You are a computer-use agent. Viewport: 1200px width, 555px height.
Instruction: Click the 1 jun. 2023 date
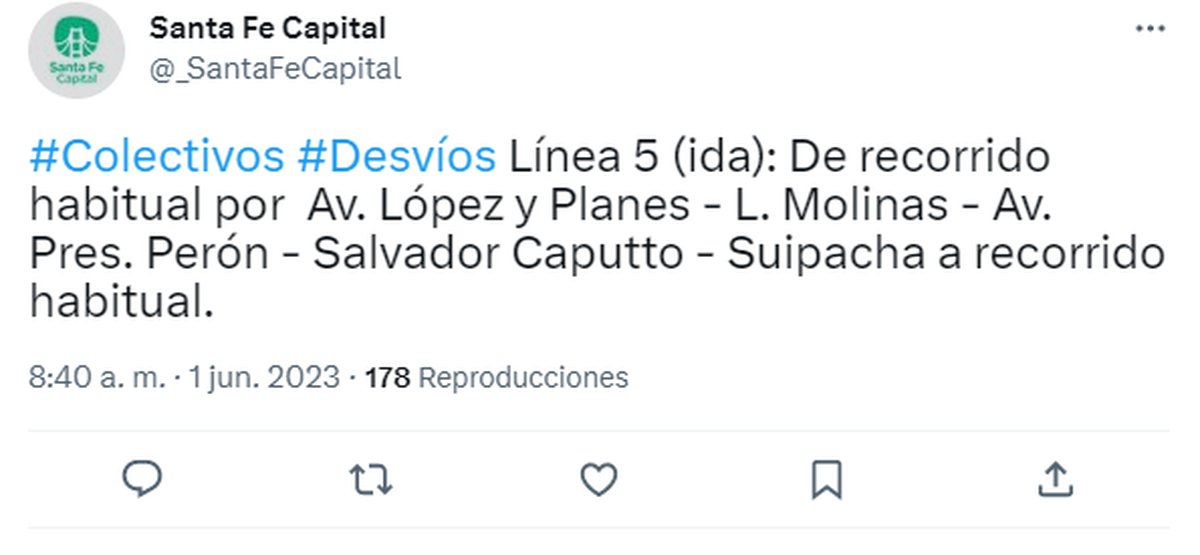264,378
